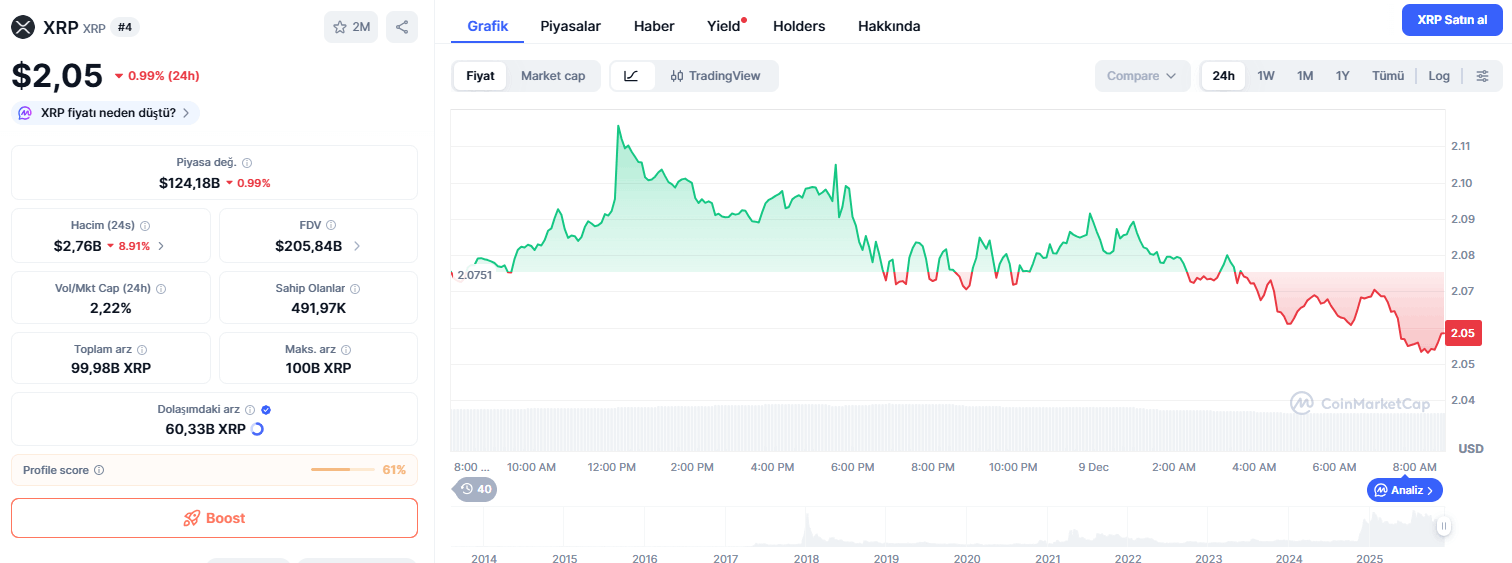Click the 60,33B XRP circulating value
Screen dimensions: 1512x563
click(x=205, y=429)
